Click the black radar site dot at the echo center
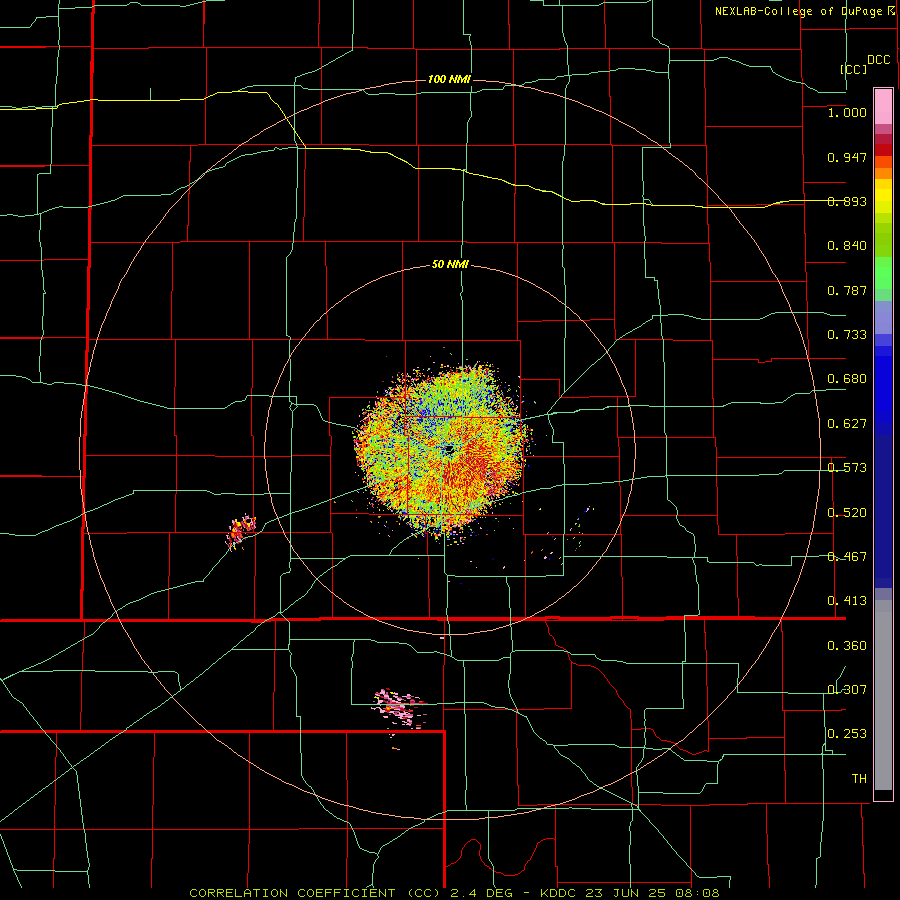The height and width of the screenshot is (900, 900). click(449, 449)
